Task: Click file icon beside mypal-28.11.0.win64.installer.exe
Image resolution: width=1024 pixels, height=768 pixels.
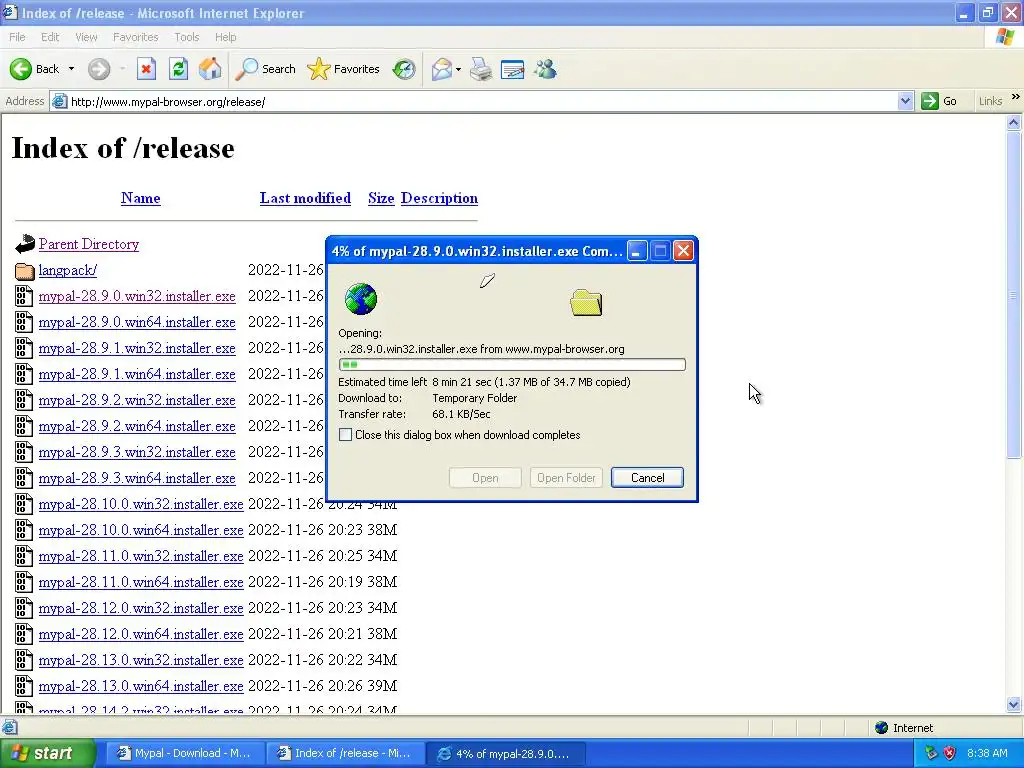Action: tap(24, 582)
